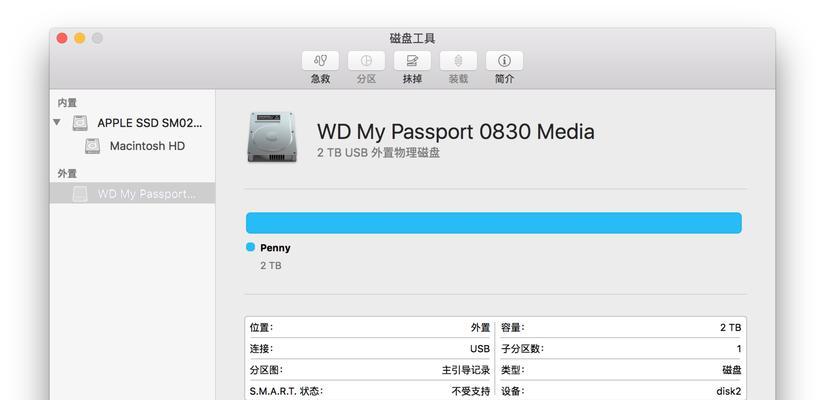Image resolution: width=825 pixels, height=400 pixels.
Task: Click the Penny partition name label
Action: click(x=275, y=247)
